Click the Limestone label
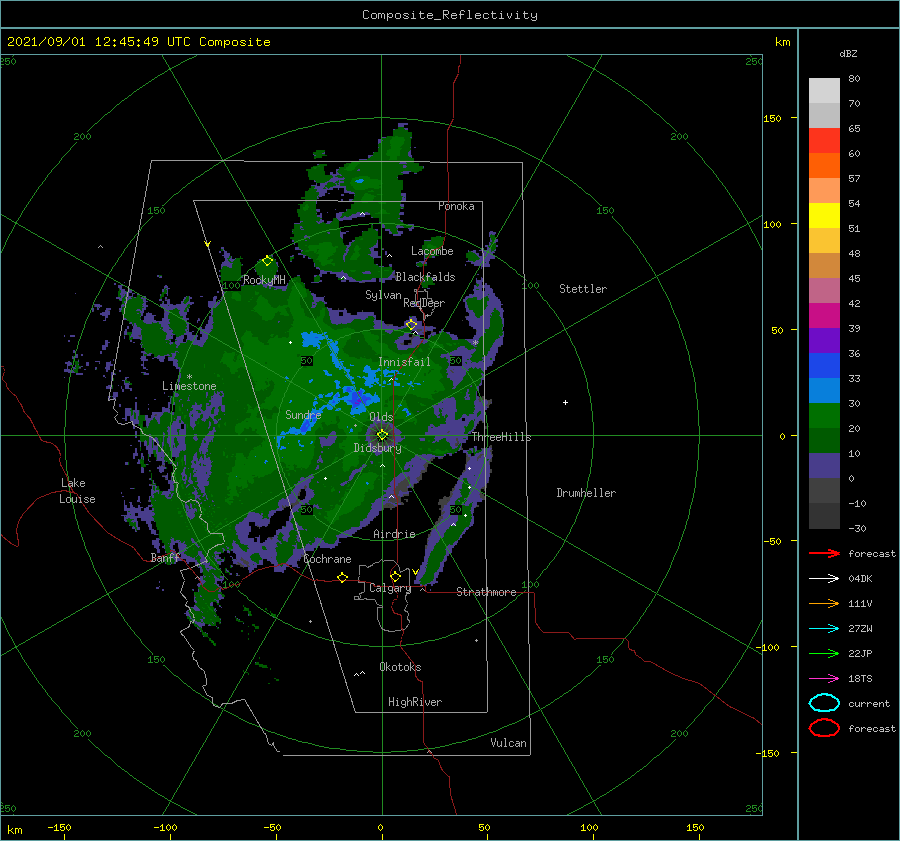The height and width of the screenshot is (841, 900). [189, 386]
